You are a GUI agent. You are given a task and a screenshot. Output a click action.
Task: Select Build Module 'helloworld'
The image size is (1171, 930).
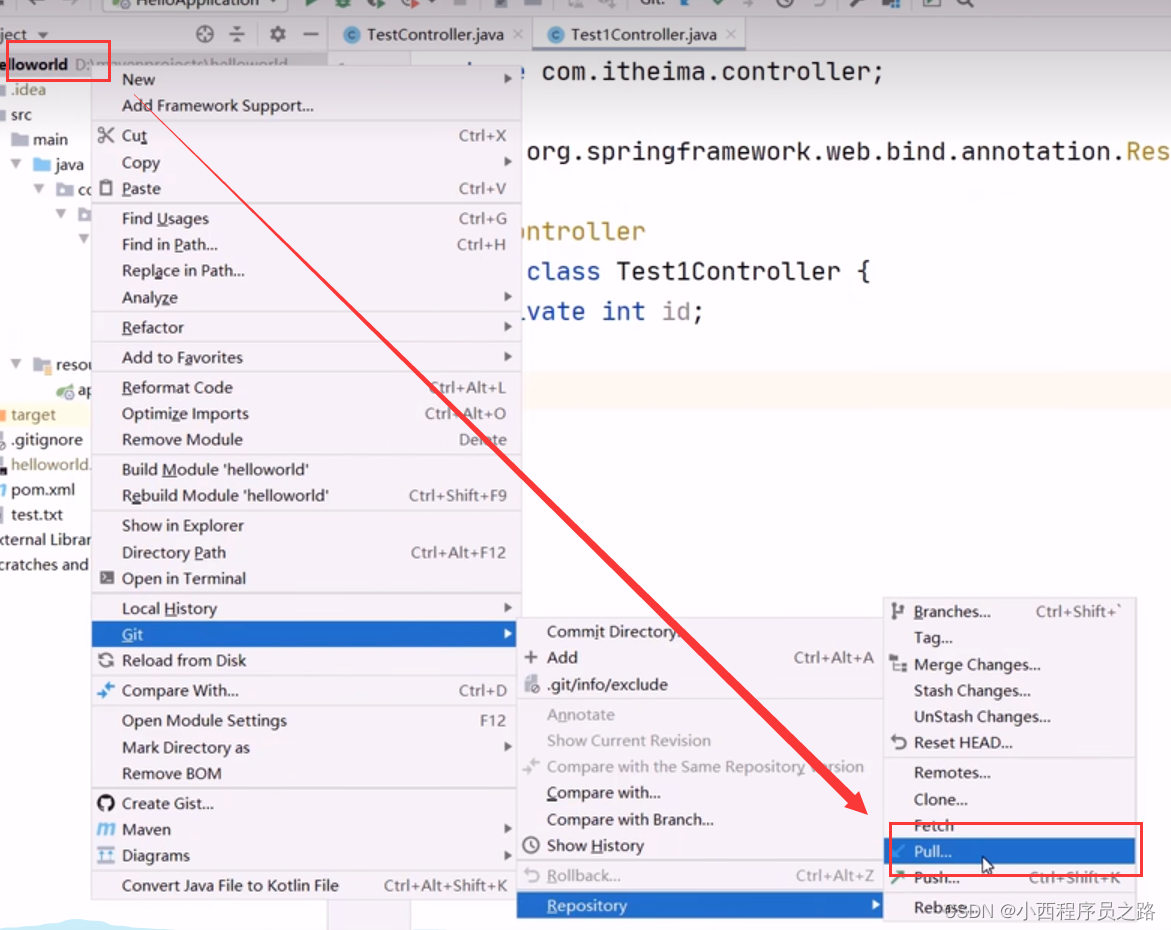pos(305,469)
